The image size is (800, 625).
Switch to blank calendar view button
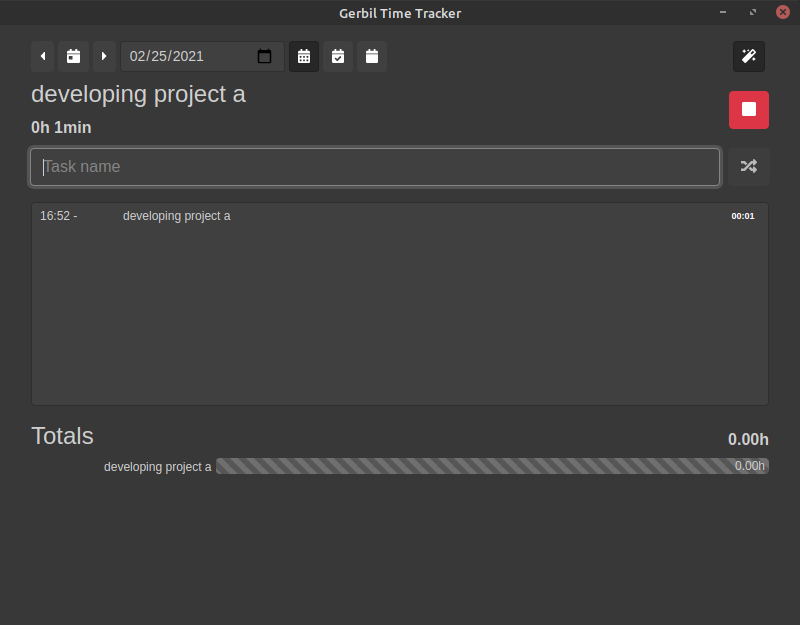(x=372, y=56)
